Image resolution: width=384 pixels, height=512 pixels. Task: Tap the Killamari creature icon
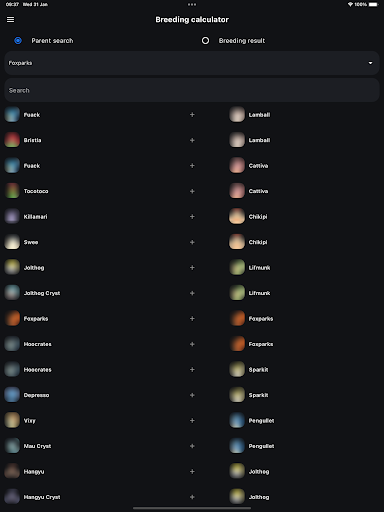[12, 217]
